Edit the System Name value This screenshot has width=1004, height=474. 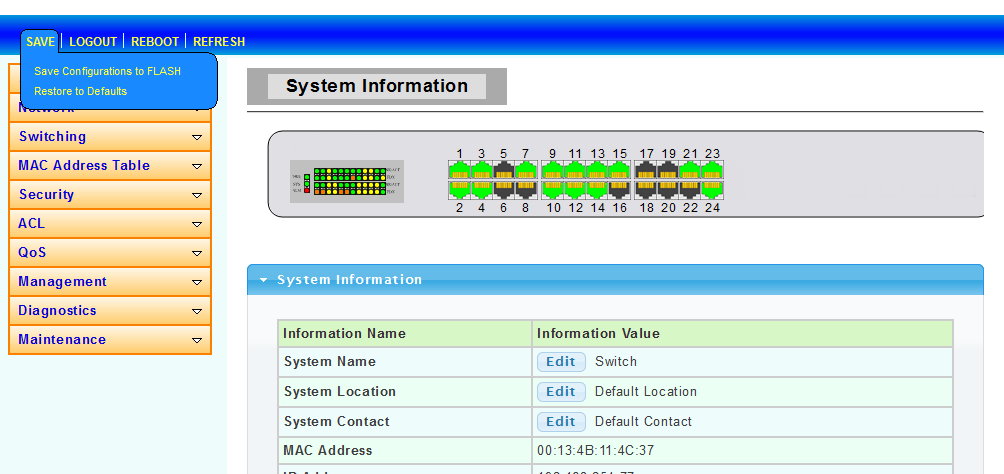click(560, 362)
